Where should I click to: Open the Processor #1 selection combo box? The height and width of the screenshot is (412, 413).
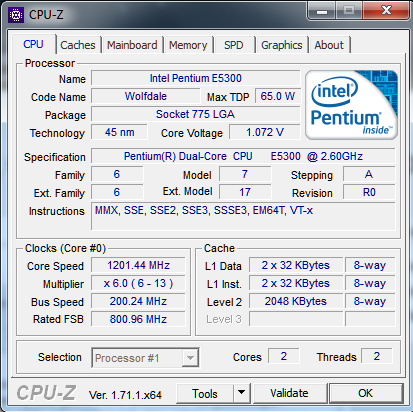click(x=145, y=358)
